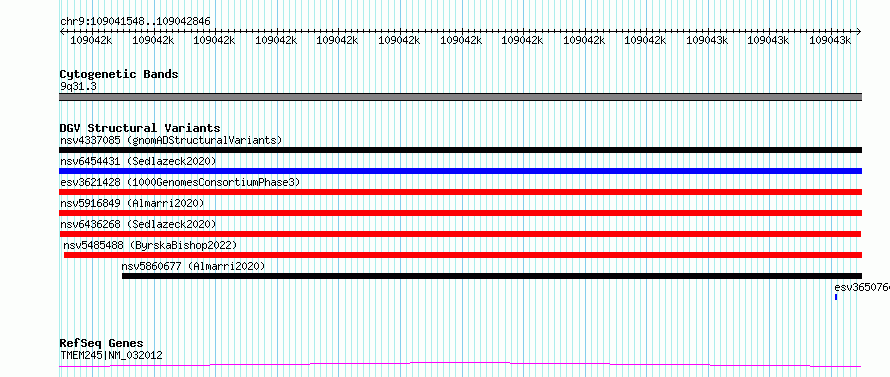Click the nsv6436268 Sedlazeck2020 label
This screenshot has height=377, width=890.
138,224
